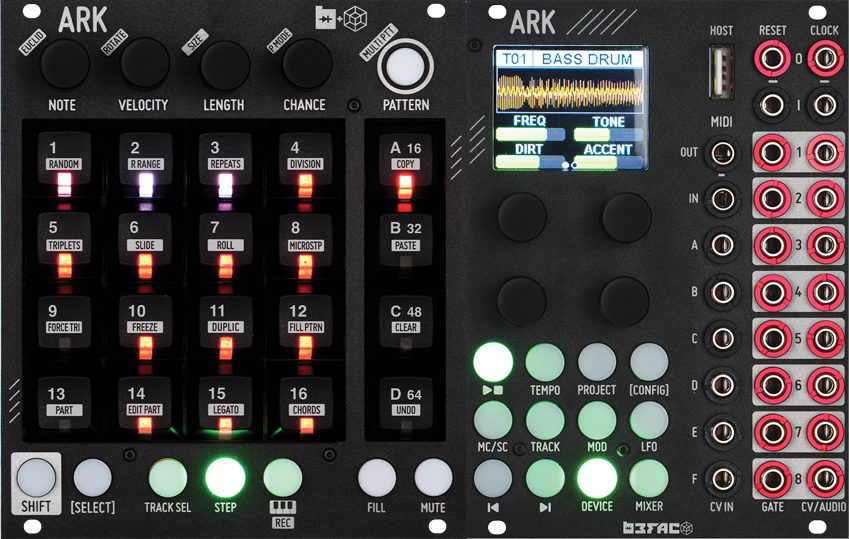The width and height of the screenshot is (850, 539).
Task: Click the skip-forward transport button
Action: (x=545, y=478)
